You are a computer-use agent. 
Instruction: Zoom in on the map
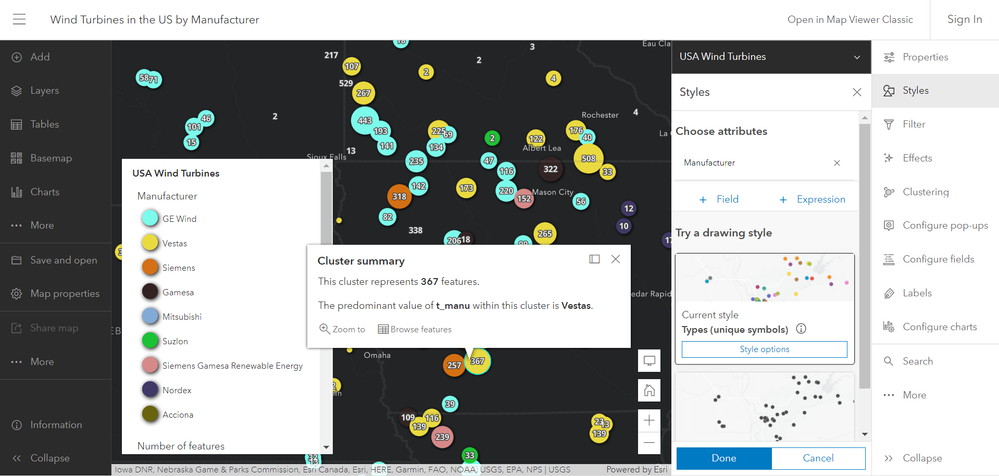[649, 420]
